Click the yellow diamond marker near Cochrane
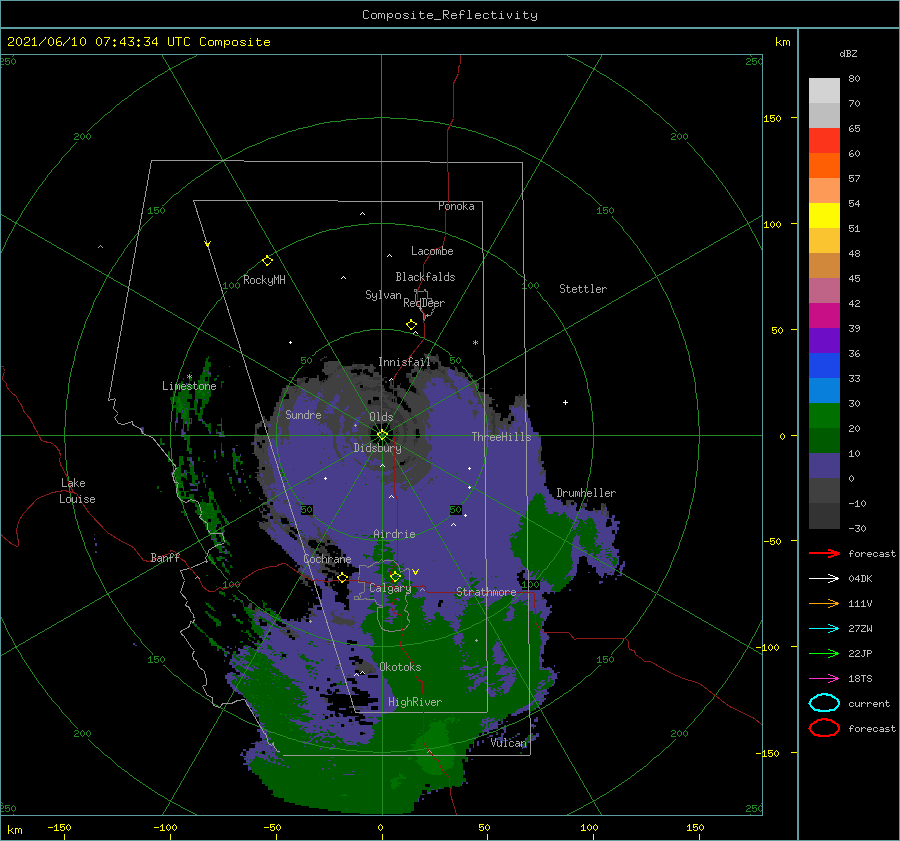Image resolution: width=900 pixels, height=841 pixels. (342, 577)
